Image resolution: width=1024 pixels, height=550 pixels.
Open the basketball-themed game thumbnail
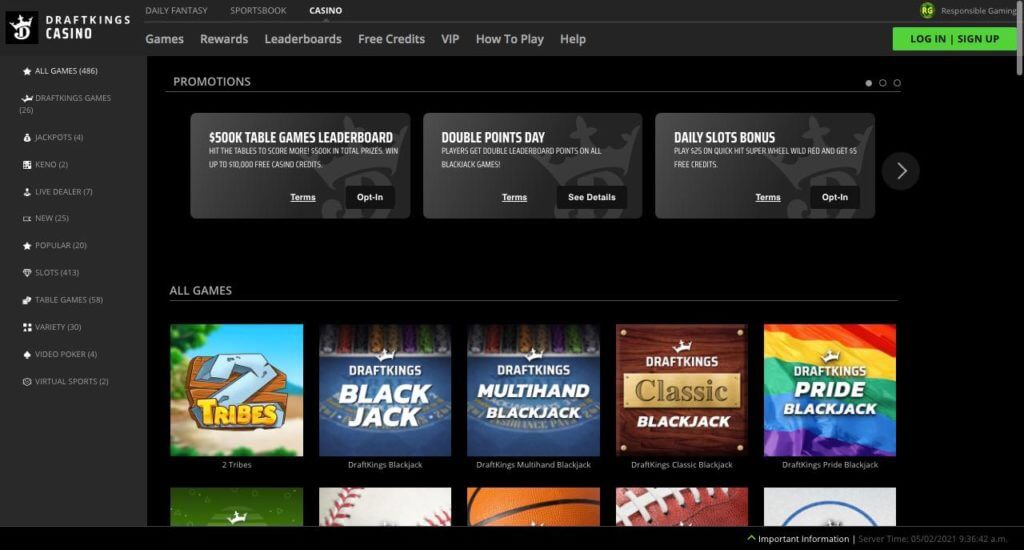[x=533, y=506]
